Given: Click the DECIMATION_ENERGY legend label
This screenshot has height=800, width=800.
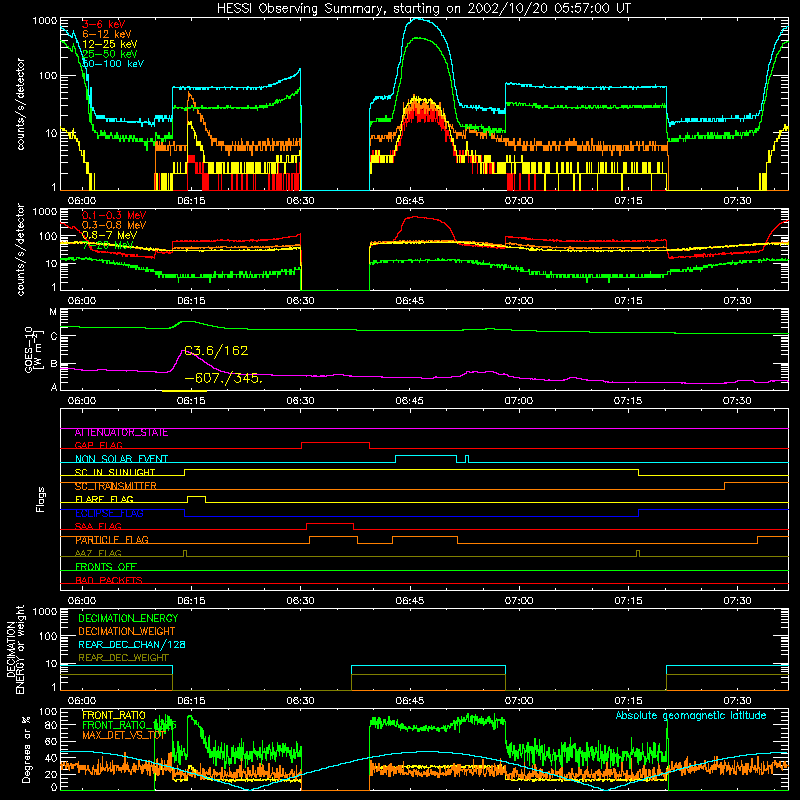Looking at the screenshot, I should [128, 618].
